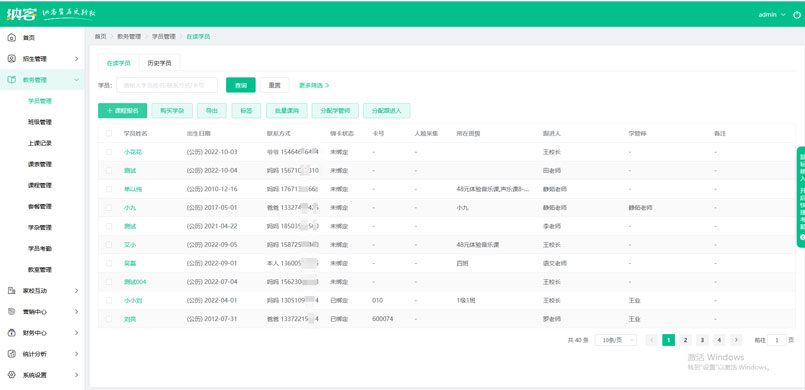Click the 教务管理 book icon in sidebar
Screen dimensions: 805x390
pos(12,80)
